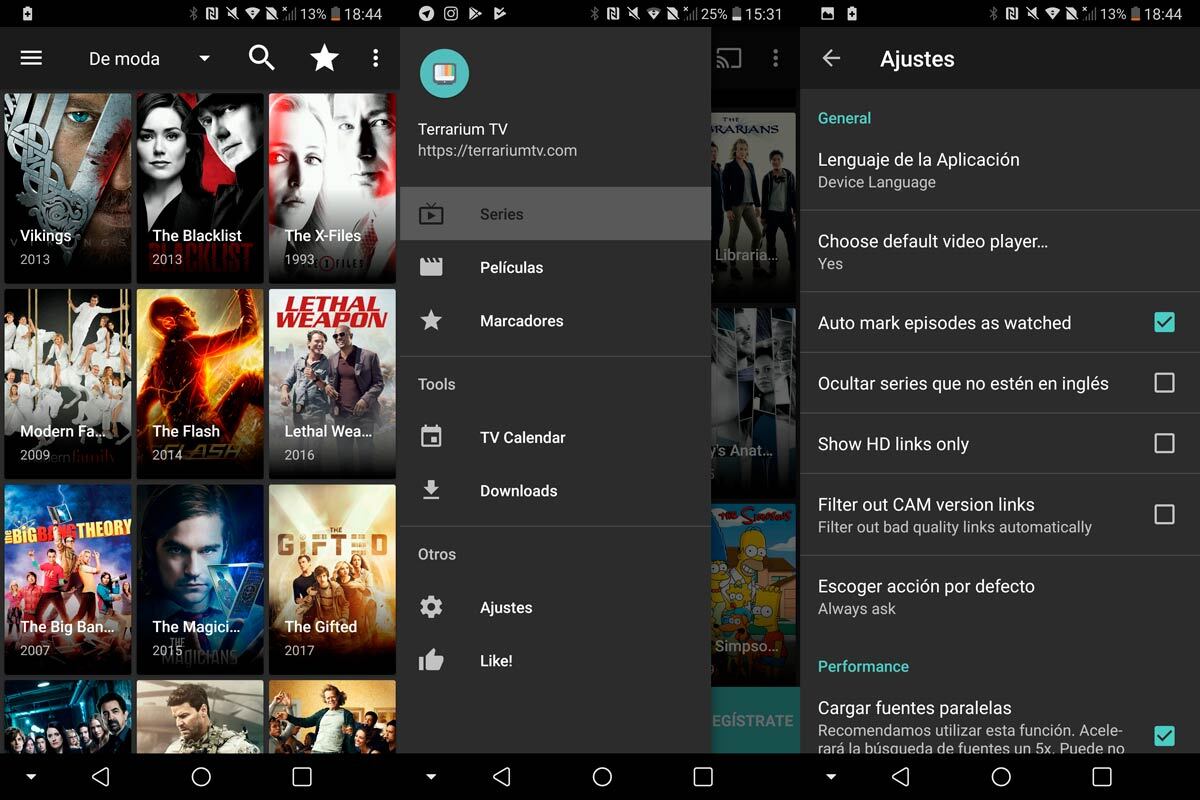Open bookmarks with the star icon

(324, 58)
